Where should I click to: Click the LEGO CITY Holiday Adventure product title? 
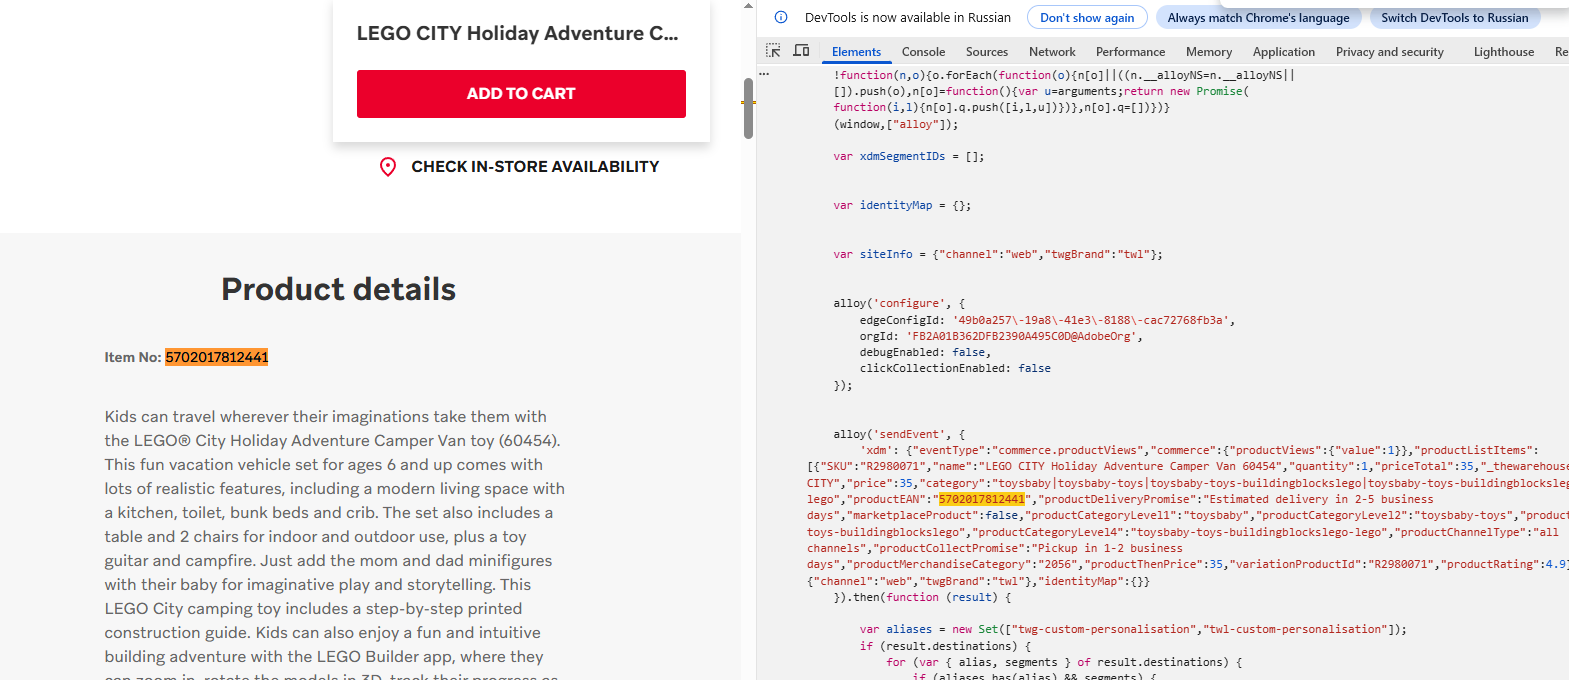(x=517, y=33)
